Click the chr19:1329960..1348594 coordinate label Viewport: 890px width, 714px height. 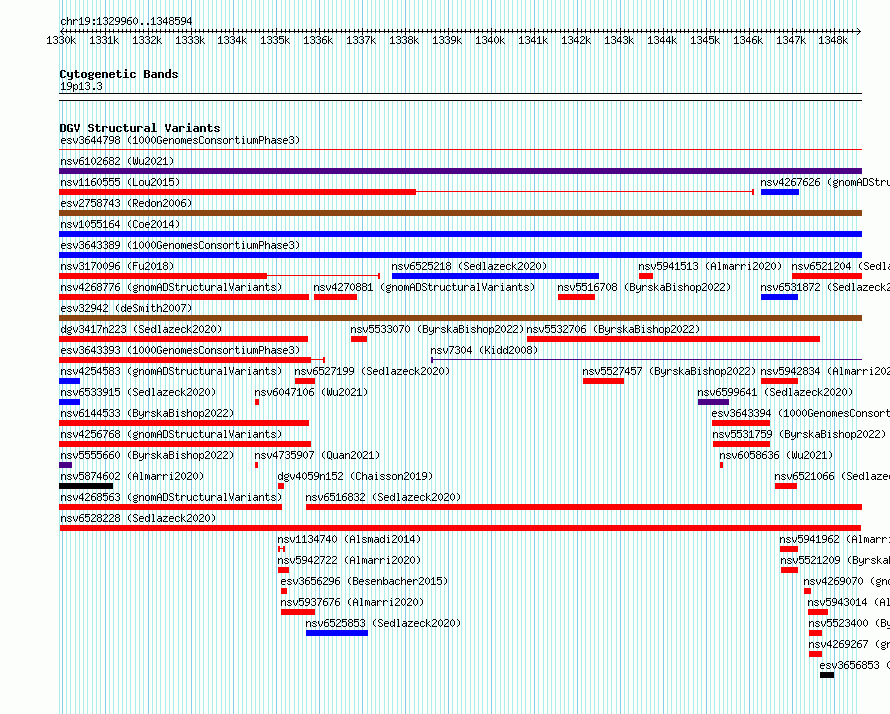(126, 21)
